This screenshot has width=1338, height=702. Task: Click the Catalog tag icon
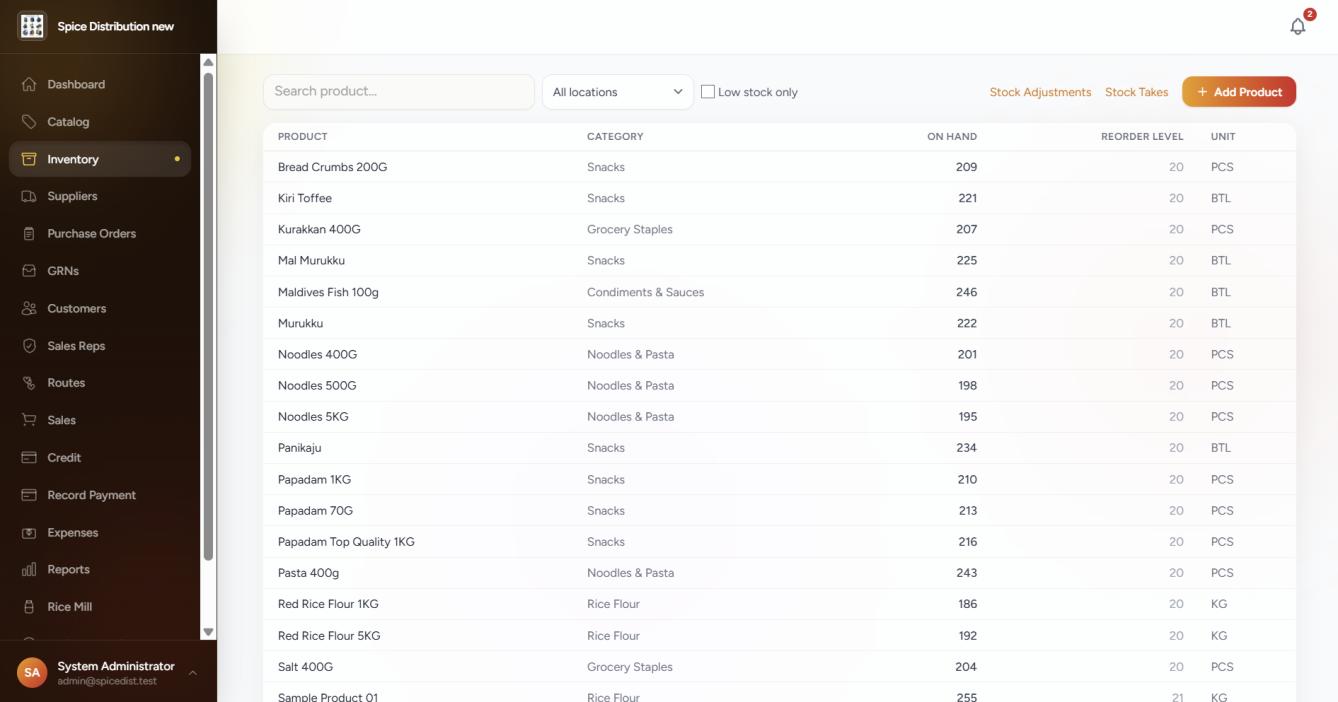29,122
